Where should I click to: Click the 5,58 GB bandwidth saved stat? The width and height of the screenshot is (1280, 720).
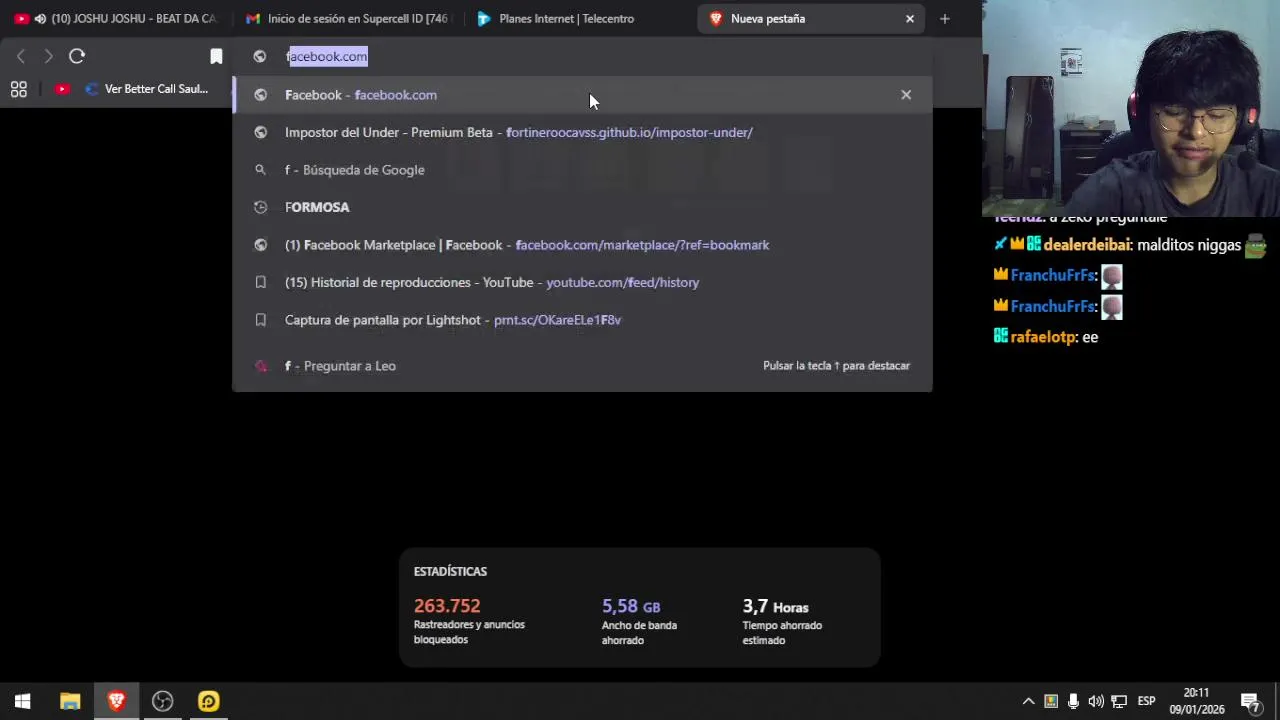click(631, 606)
